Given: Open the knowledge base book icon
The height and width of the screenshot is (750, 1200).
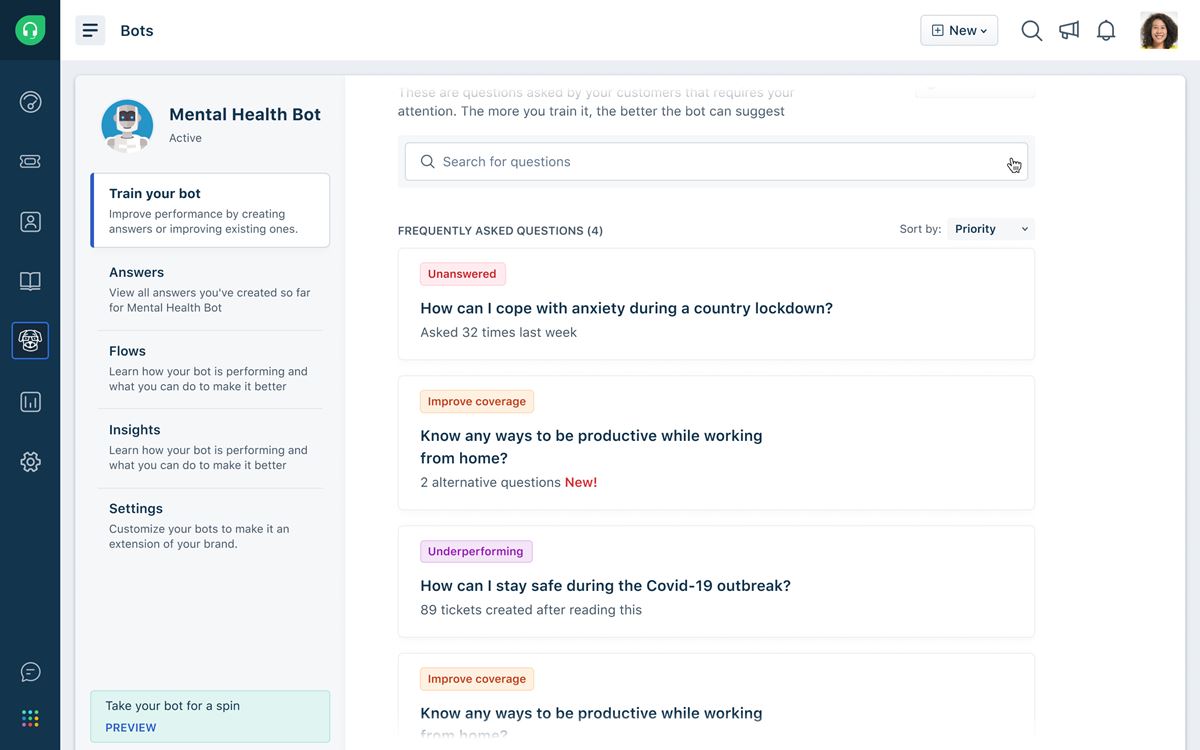Looking at the screenshot, I should click(x=30, y=282).
